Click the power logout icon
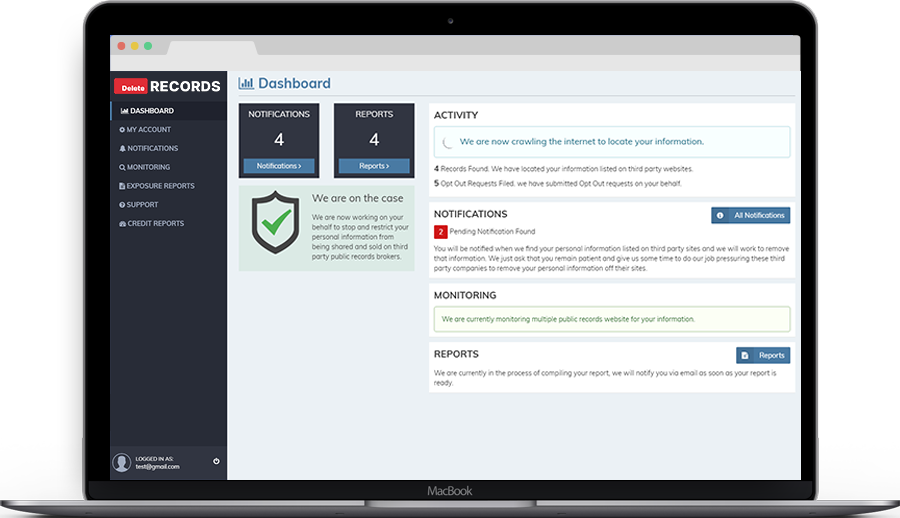Viewport: 900px width, 518px height. 216,461
